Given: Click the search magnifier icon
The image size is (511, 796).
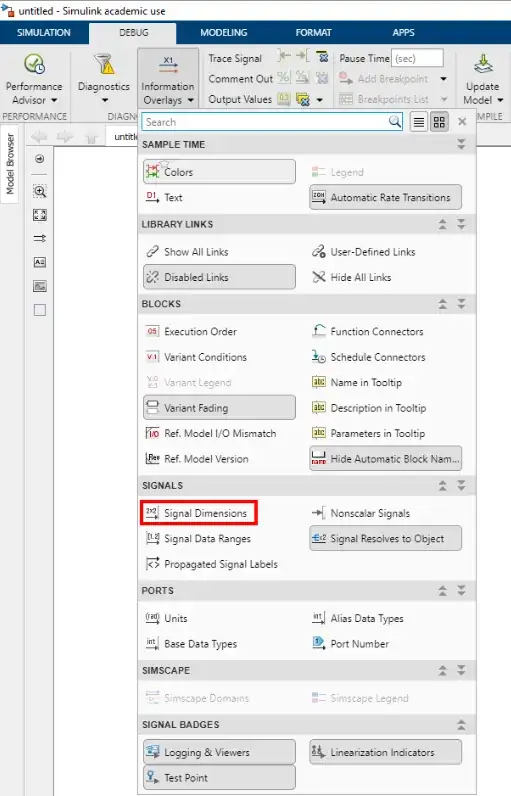Looking at the screenshot, I should point(395,122).
